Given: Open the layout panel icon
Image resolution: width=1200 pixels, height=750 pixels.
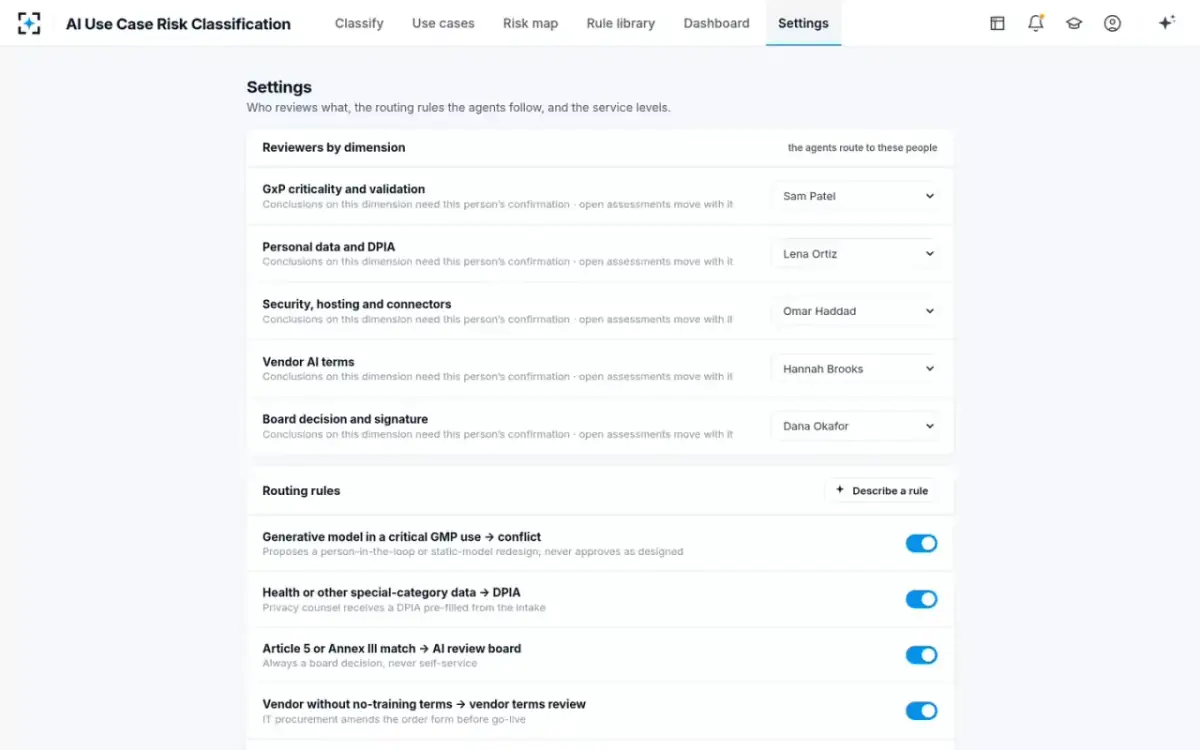Looking at the screenshot, I should coord(997,23).
